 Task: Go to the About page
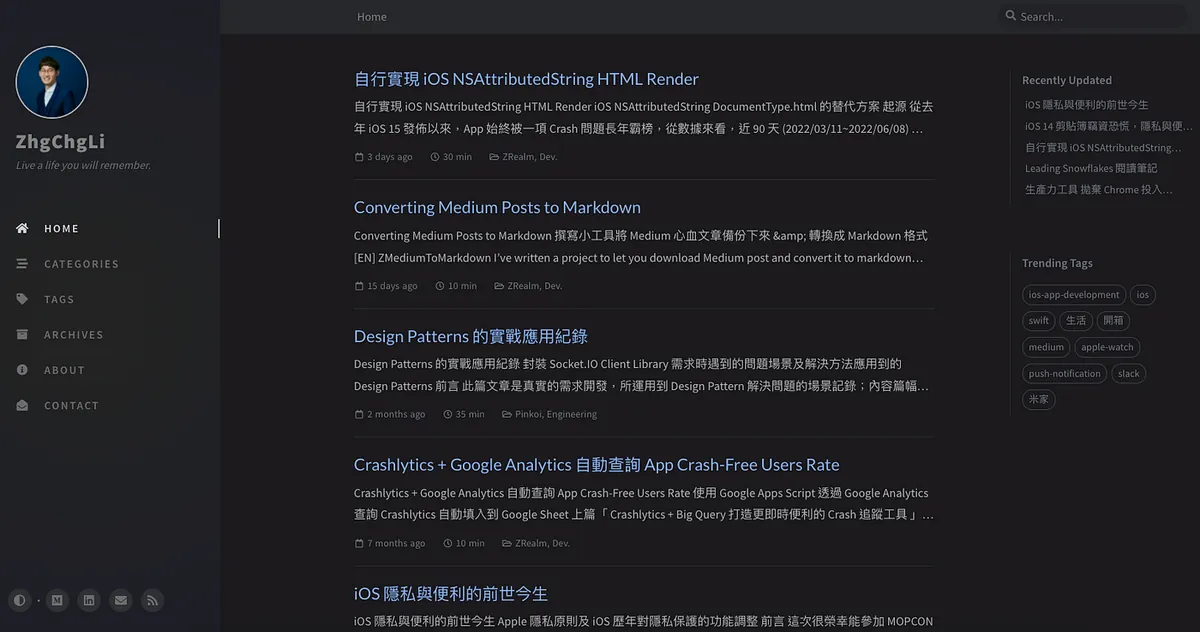click(64, 370)
